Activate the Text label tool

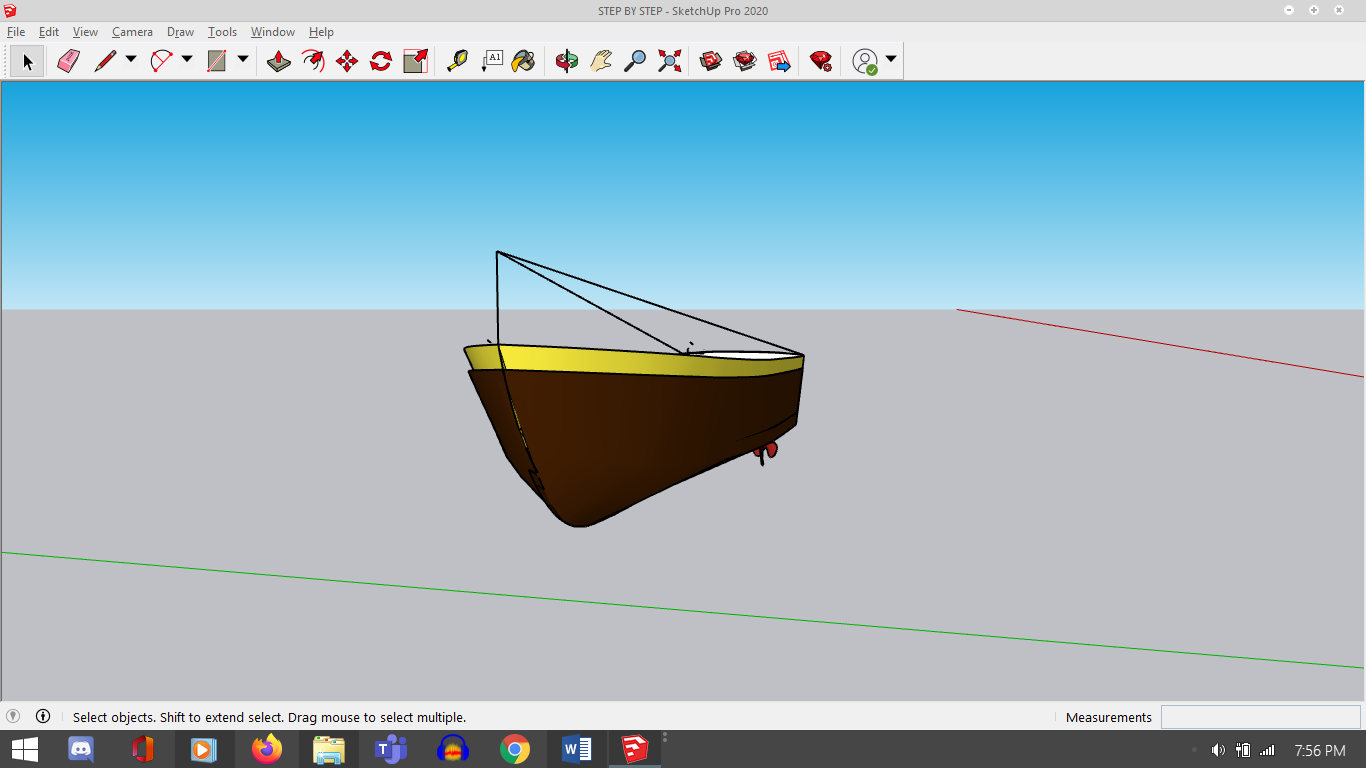click(x=491, y=61)
